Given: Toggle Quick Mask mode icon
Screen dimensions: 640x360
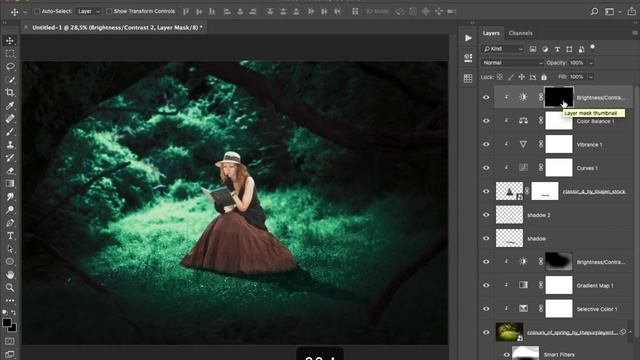Looking at the screenshot, I should pos(10,341).
